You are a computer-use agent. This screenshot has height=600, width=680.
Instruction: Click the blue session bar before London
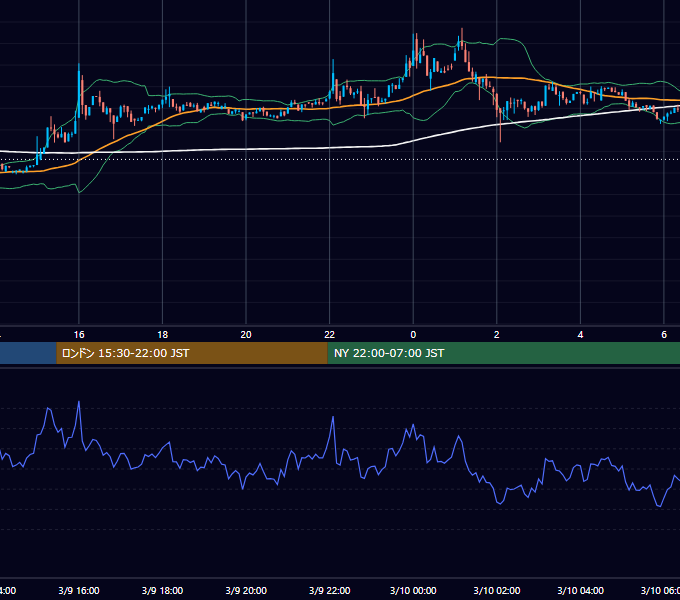pos(28,353)
